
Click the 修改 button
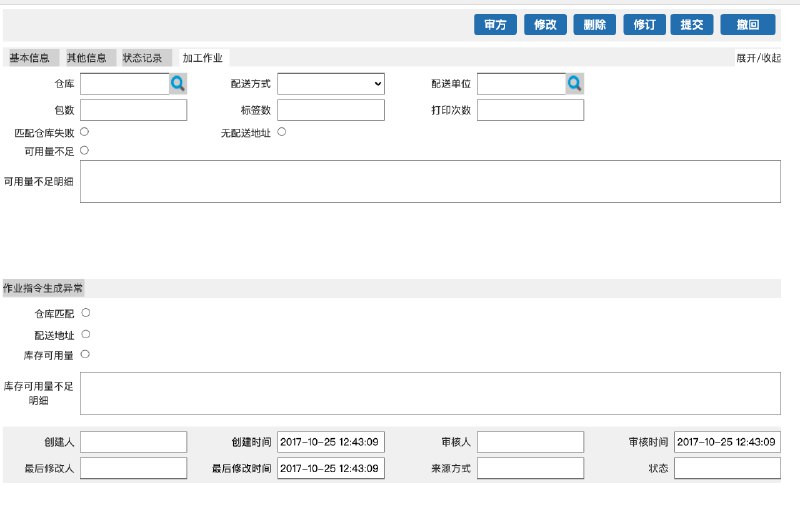(545, 24)
